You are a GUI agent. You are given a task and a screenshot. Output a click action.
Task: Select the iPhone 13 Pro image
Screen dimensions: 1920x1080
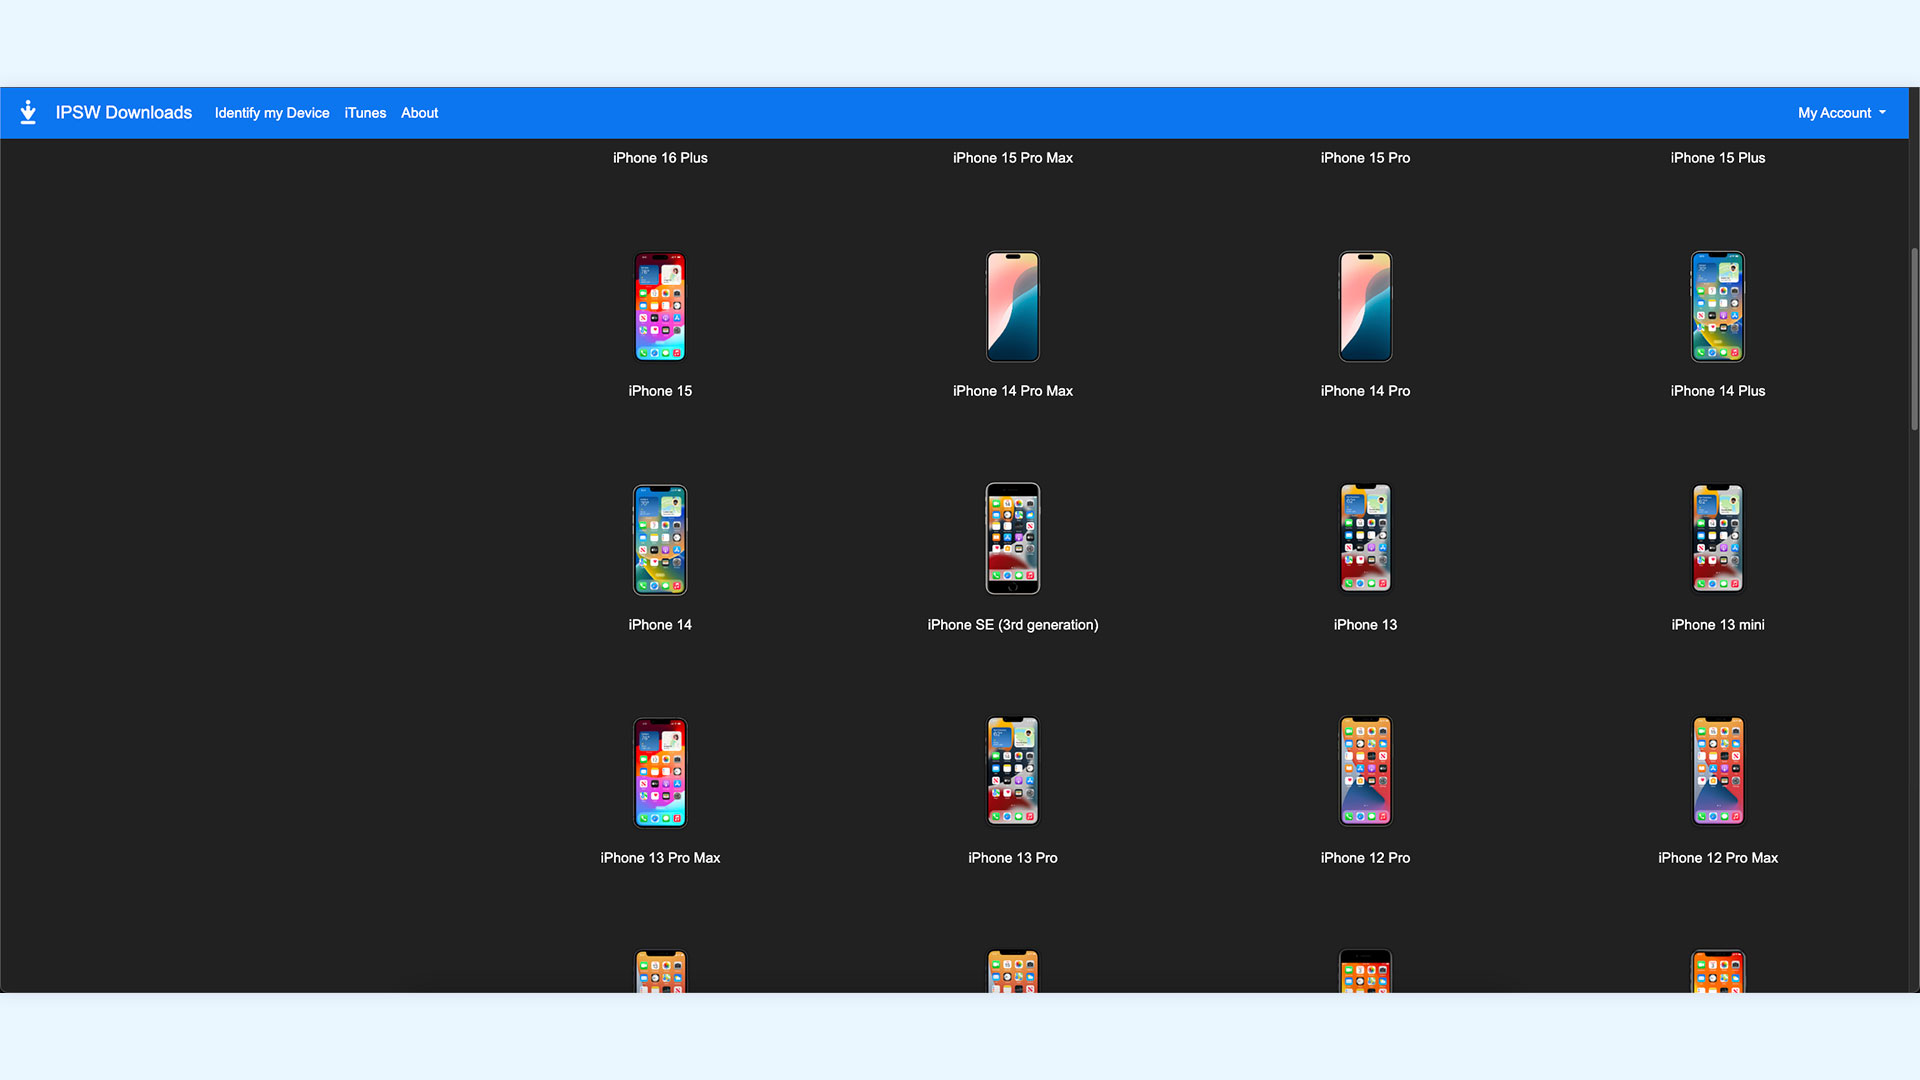(x=1013, y=772)
